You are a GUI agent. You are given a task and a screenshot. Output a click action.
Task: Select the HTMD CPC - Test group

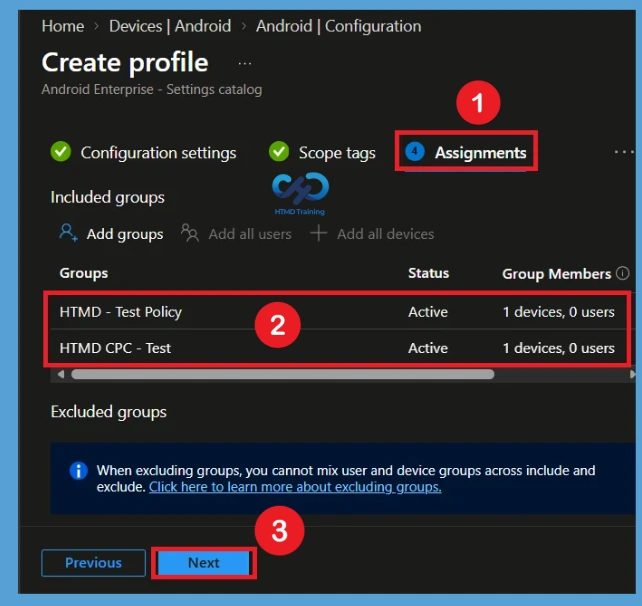pos(115,348)
